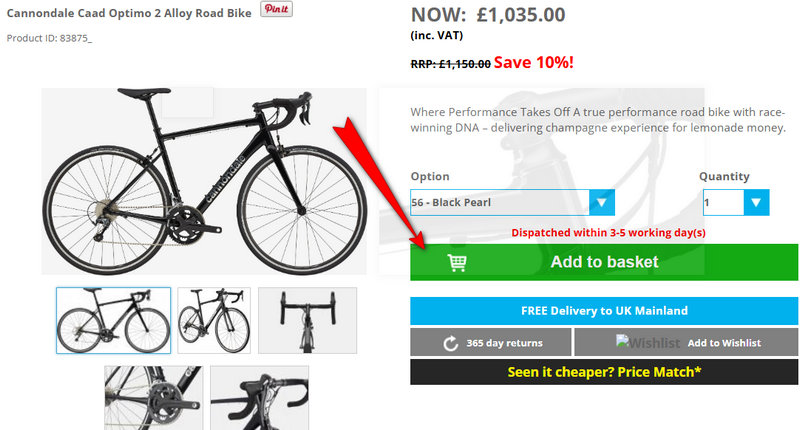Screen dimensions: 800x430
Task: Select the 56 - Black Pearl option field
Action: (499, 203)
